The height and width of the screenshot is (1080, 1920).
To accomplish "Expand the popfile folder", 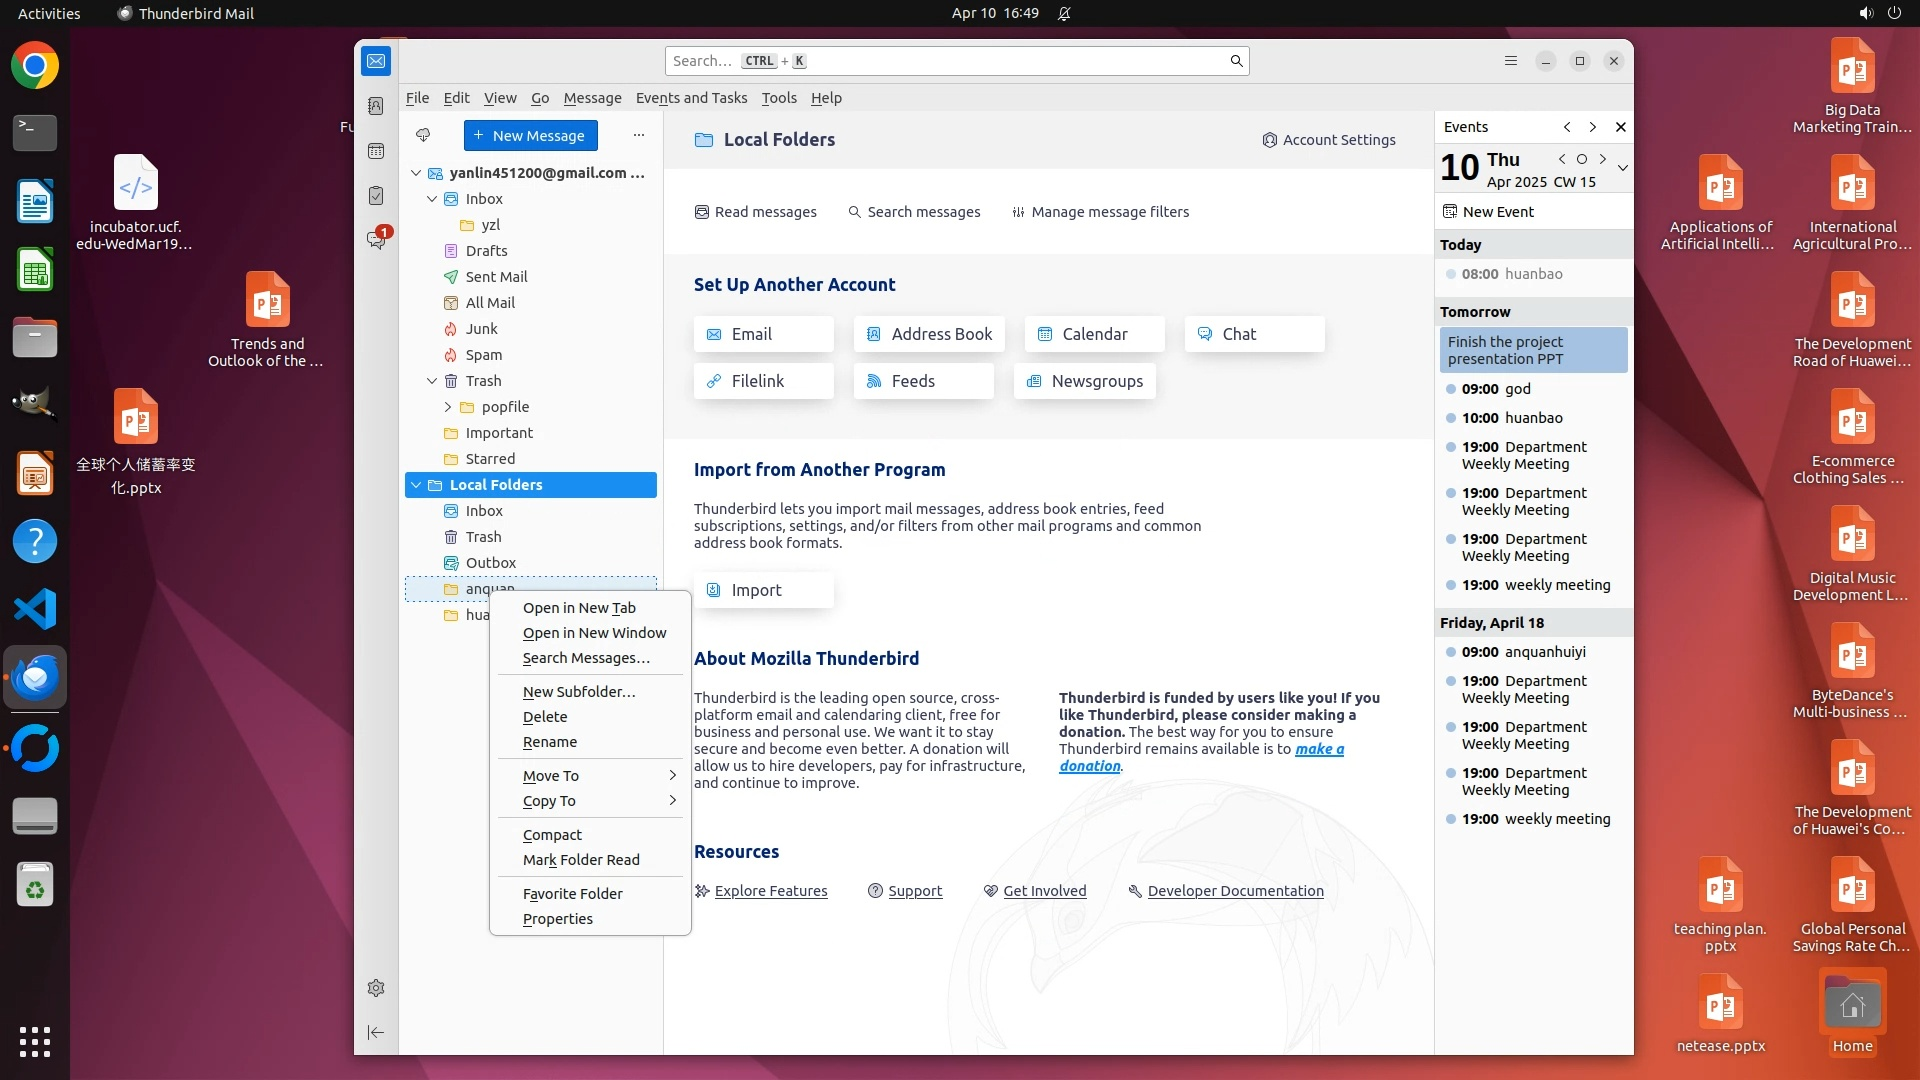I will pos(448,407).
